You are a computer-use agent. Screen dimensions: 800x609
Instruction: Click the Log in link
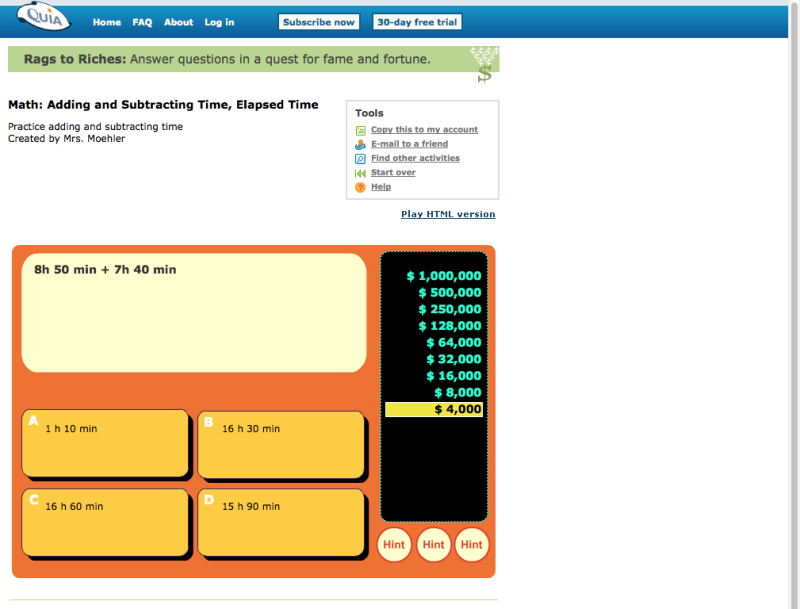coord(219,22)
